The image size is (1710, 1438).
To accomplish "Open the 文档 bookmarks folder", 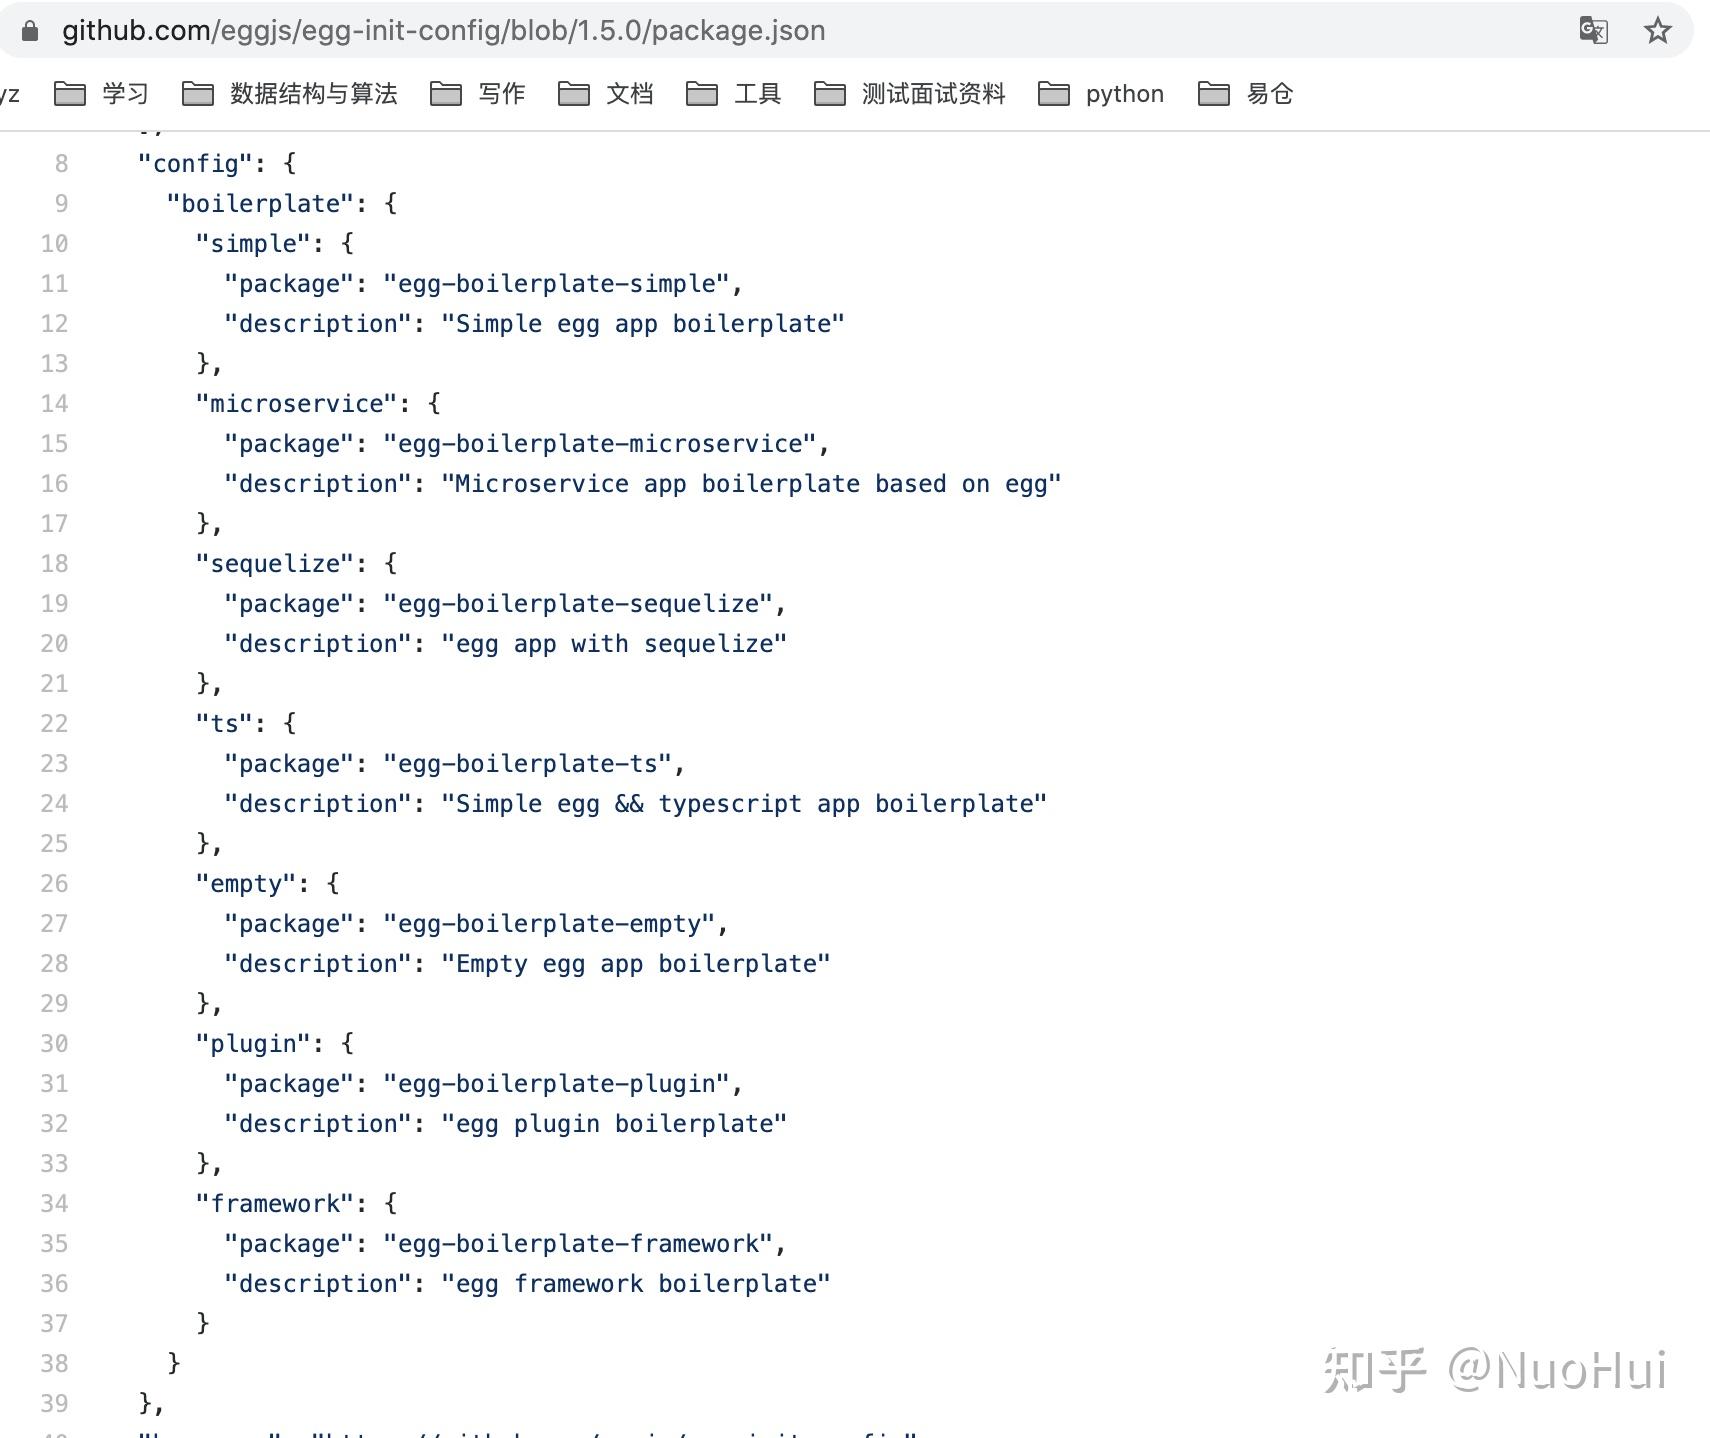I will pyautogui.click(x=605, y=94).
